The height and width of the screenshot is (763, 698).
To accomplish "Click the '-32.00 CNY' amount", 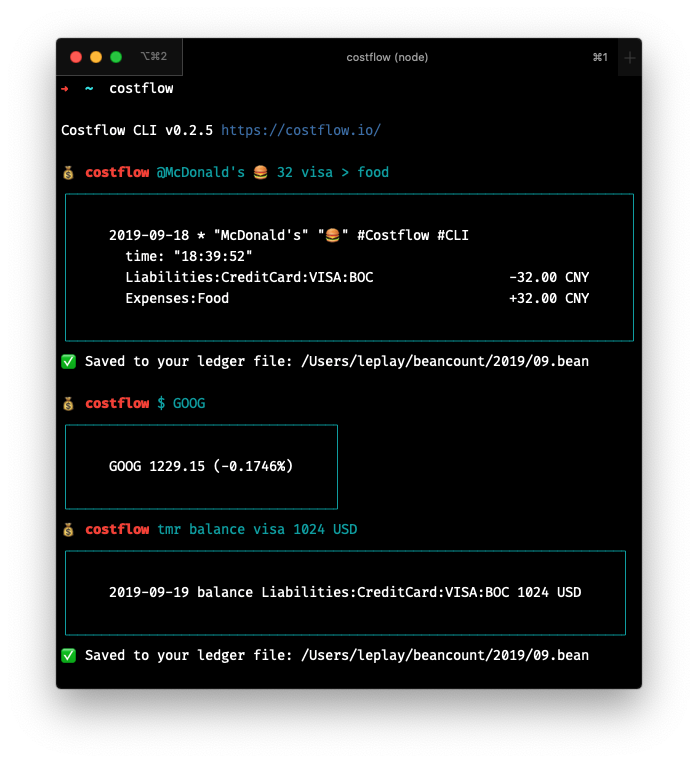I will (x=549, y=277).
